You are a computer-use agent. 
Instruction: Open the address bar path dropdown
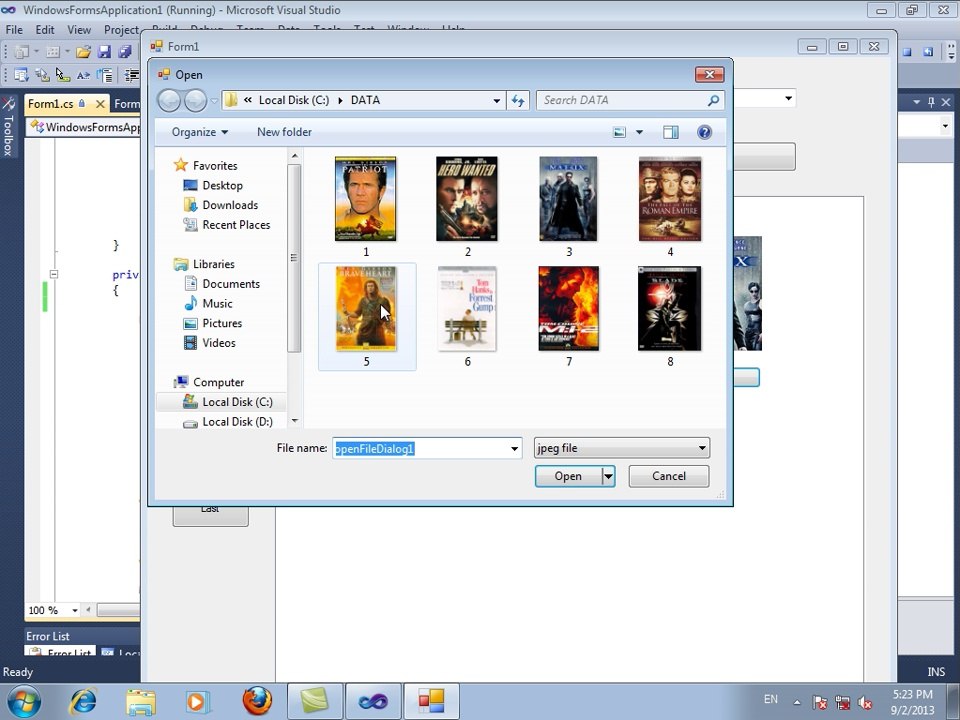click(x=497, y=100)
